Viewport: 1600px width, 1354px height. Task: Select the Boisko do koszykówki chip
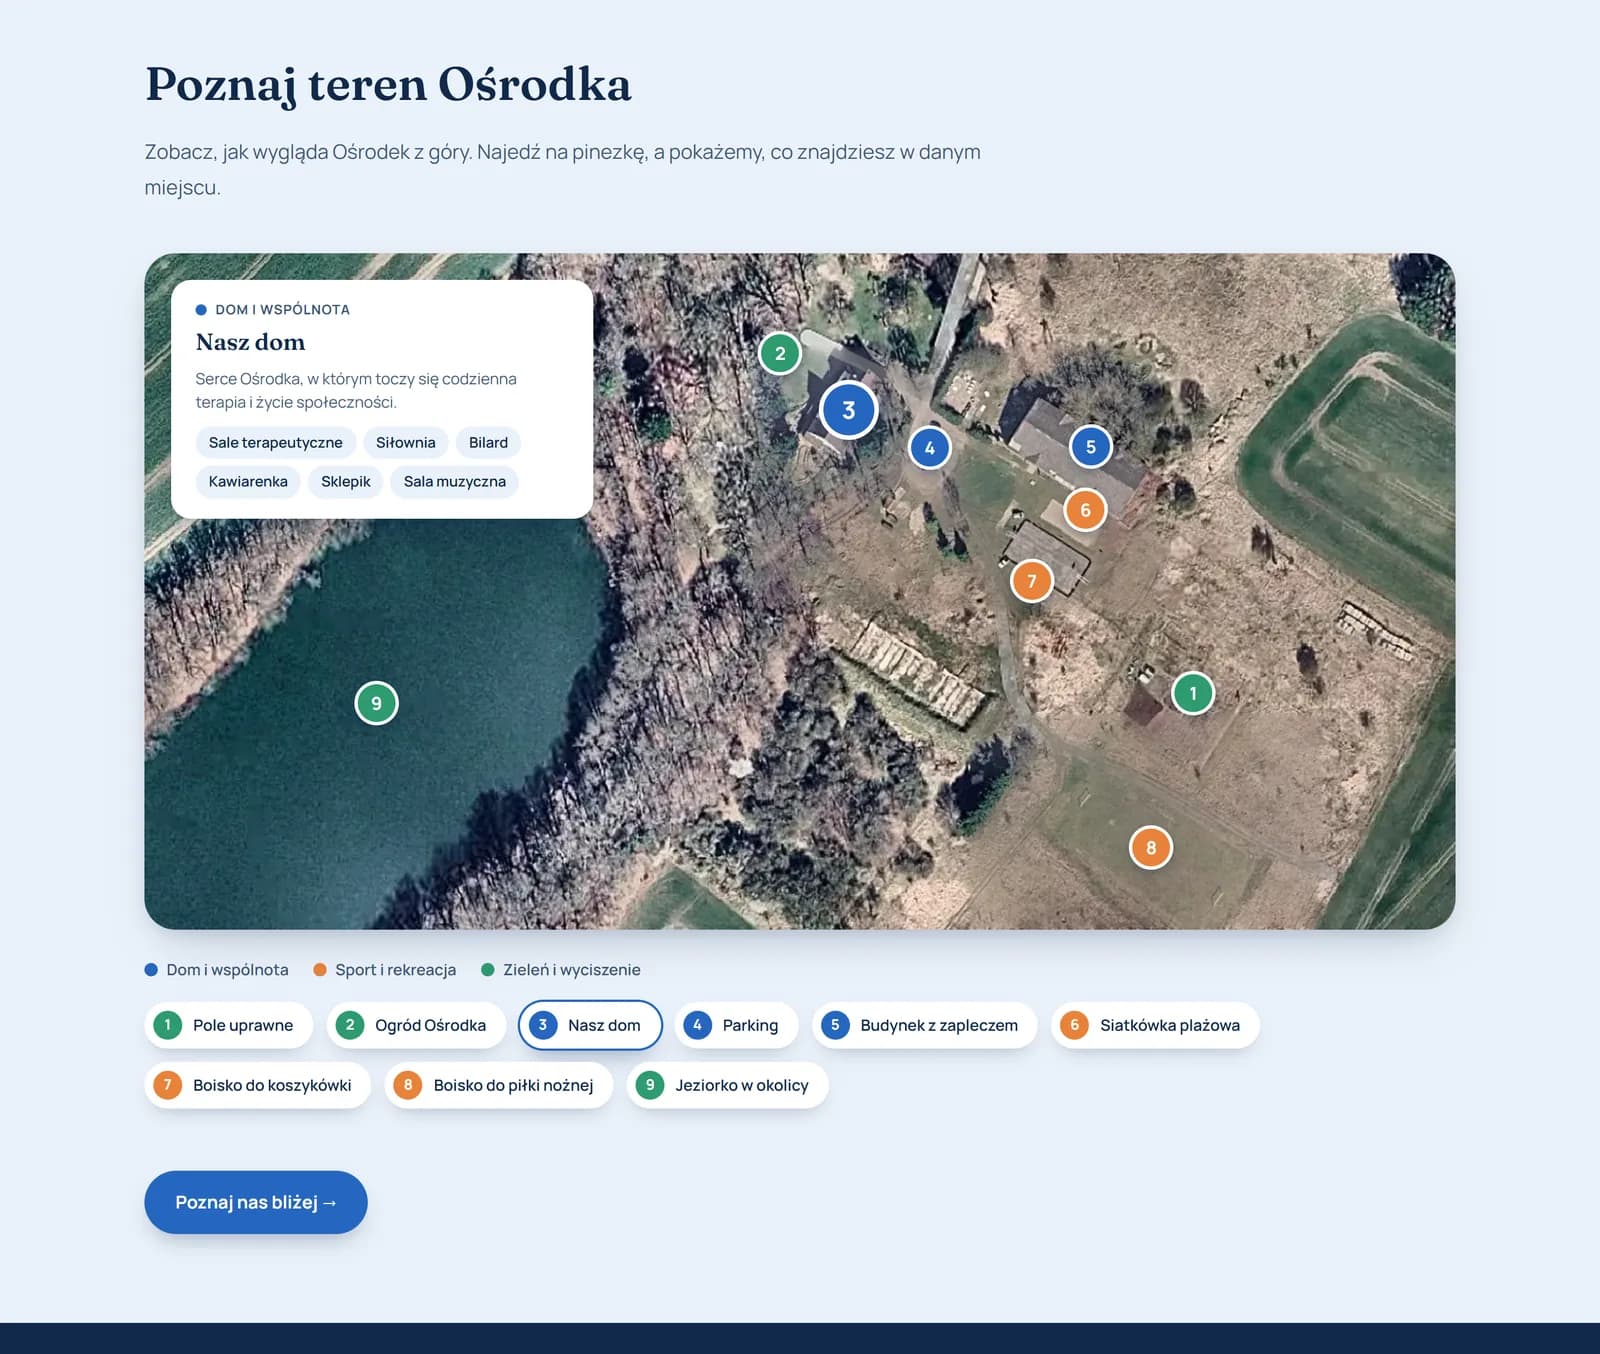point(258,1085)
